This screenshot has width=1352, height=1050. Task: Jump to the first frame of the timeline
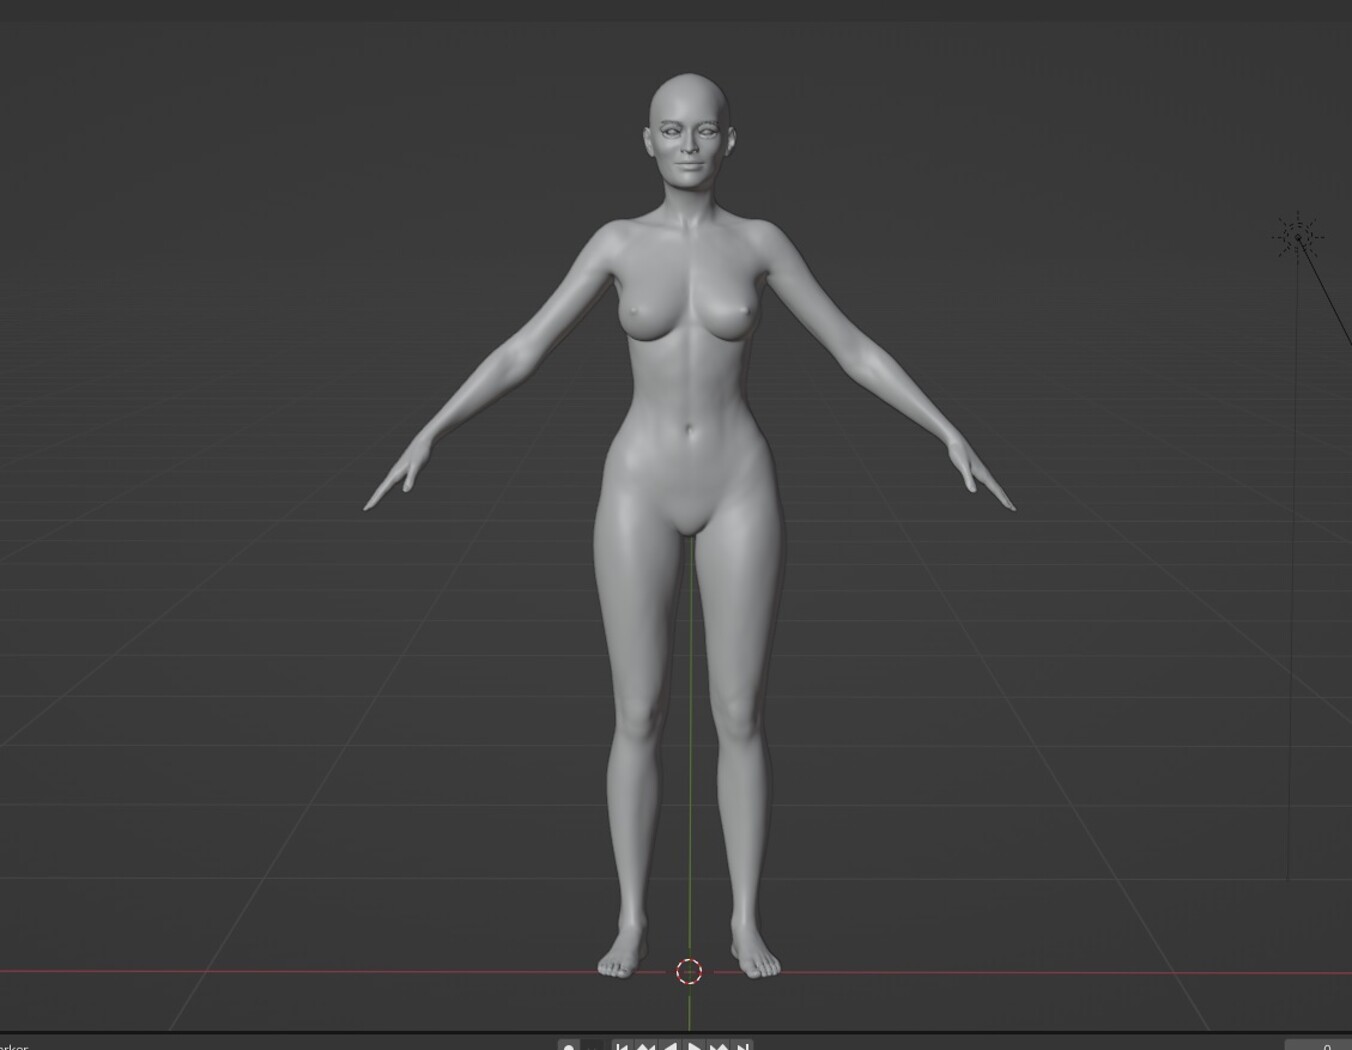[x=622, y=1045]
